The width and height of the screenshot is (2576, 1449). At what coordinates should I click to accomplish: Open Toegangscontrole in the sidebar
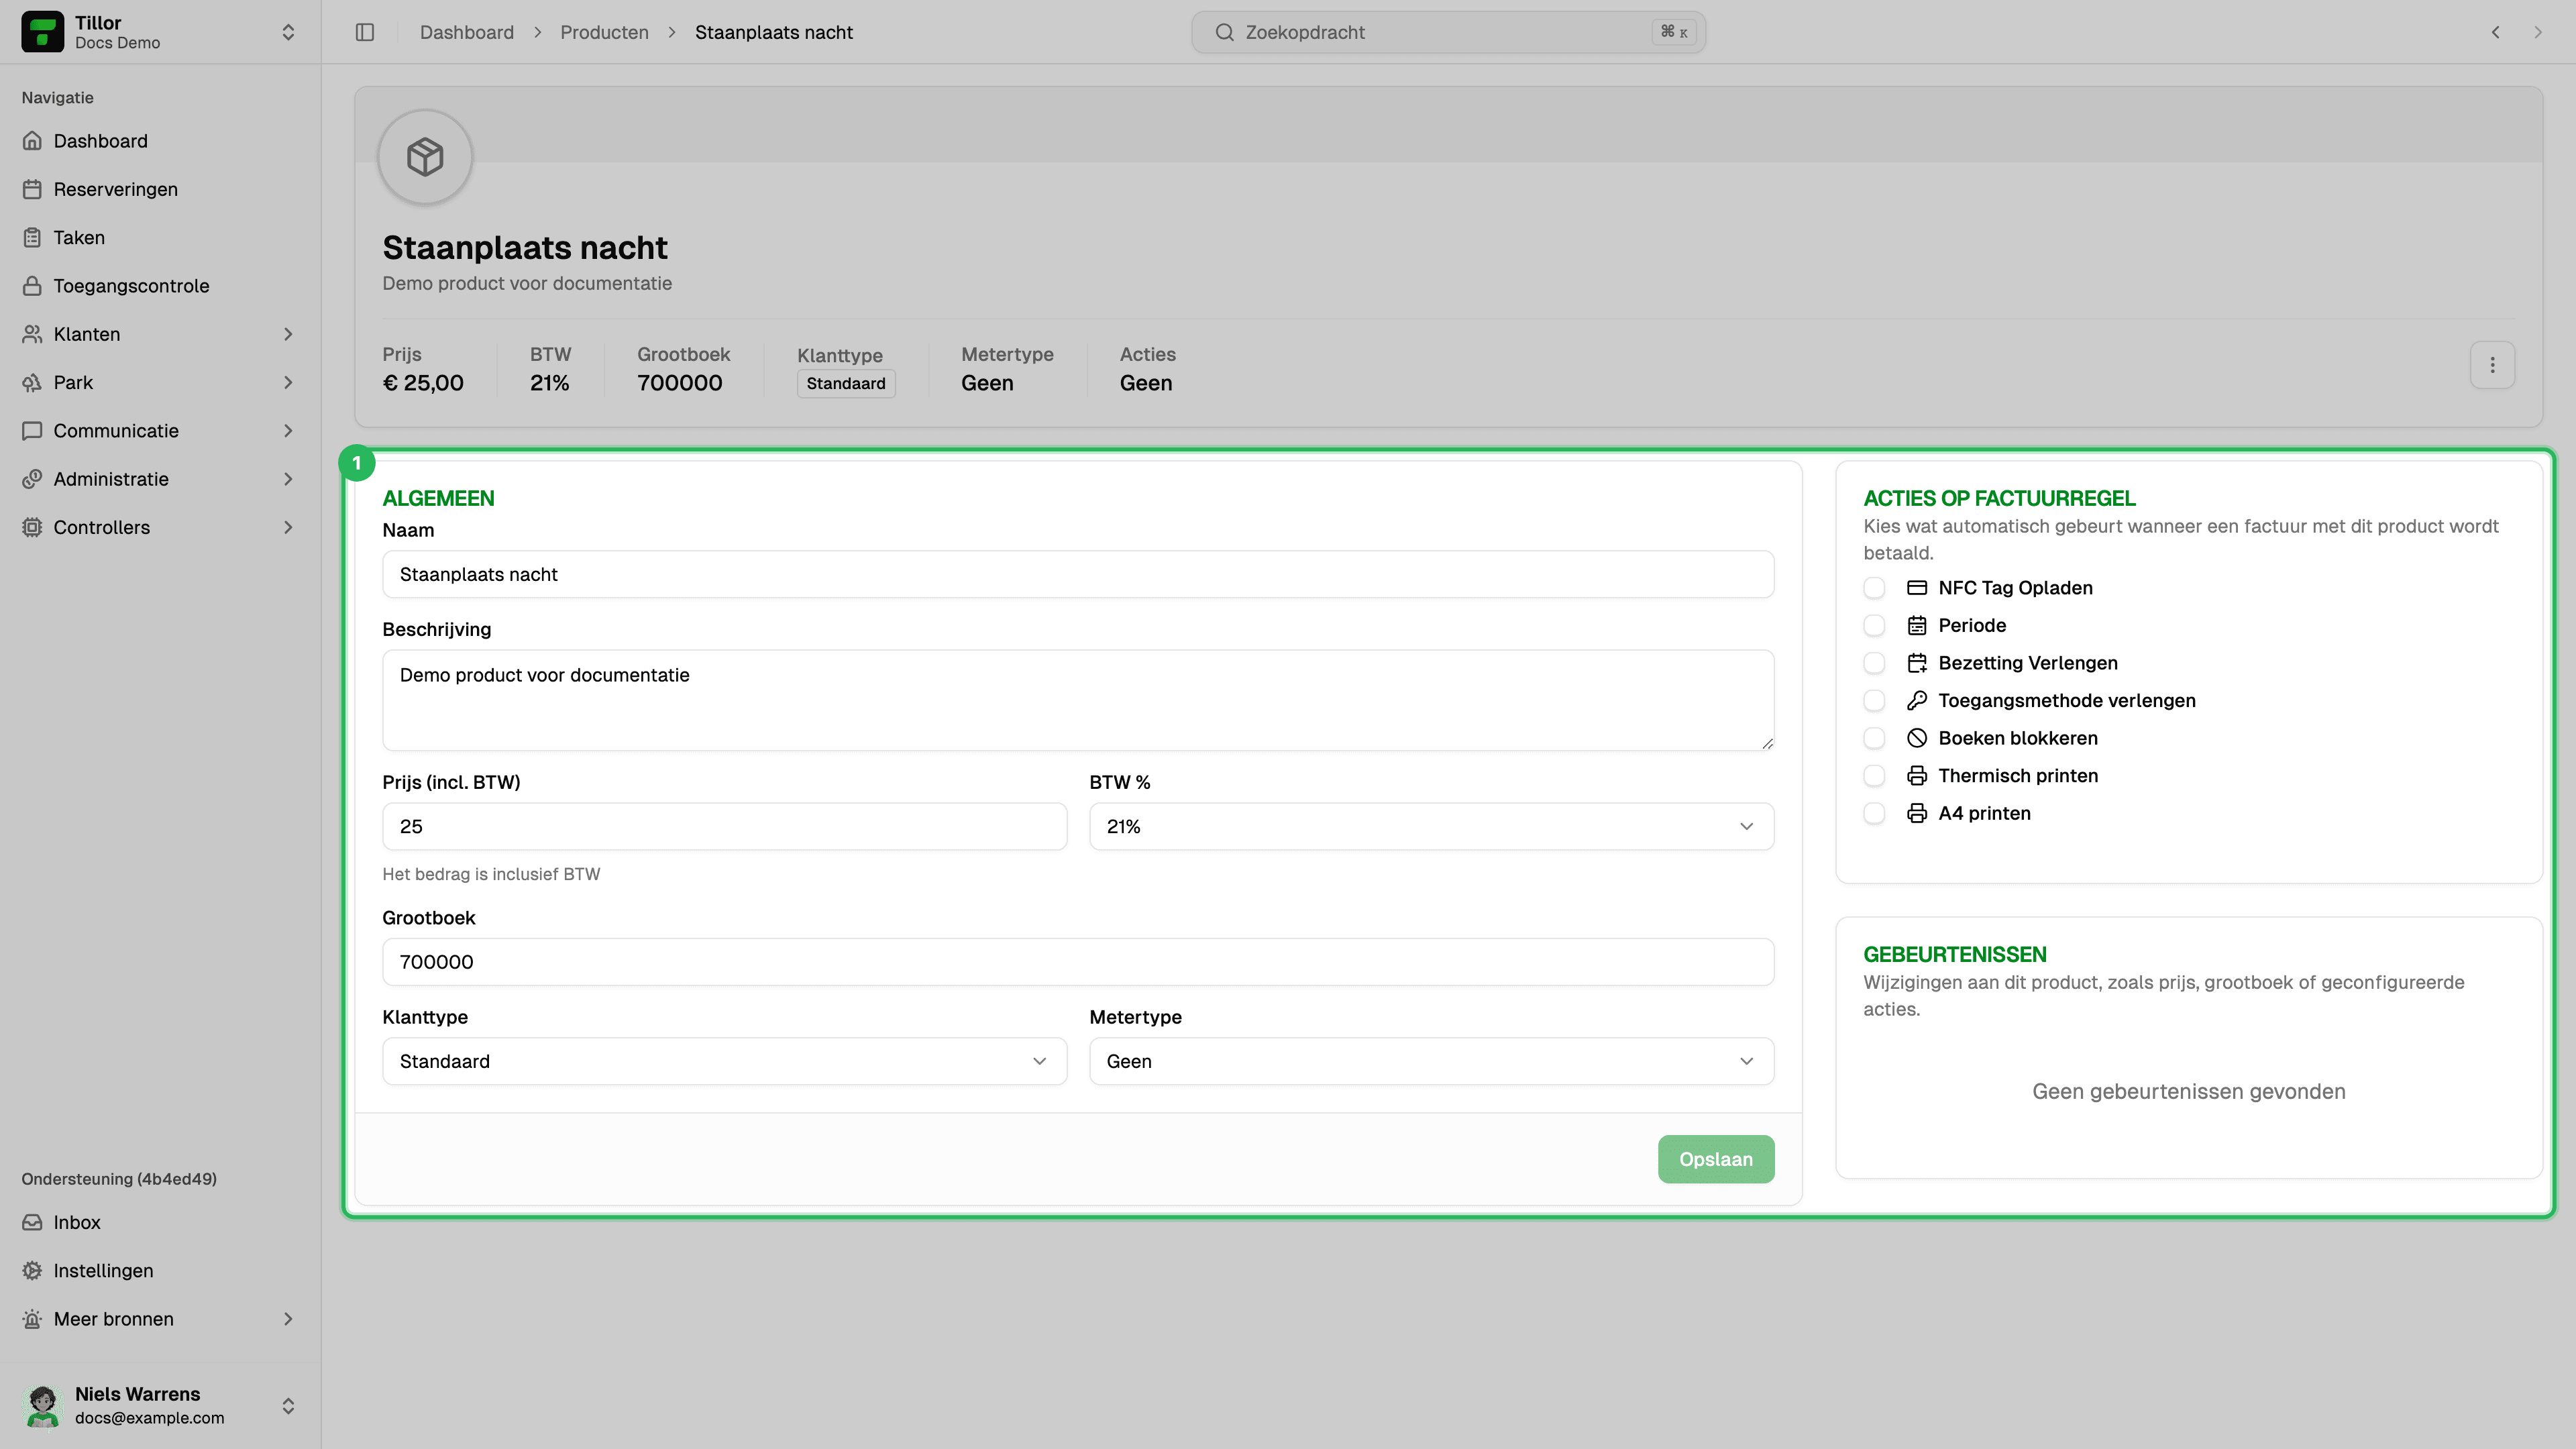pyautogui.click(x=160, y=286)
